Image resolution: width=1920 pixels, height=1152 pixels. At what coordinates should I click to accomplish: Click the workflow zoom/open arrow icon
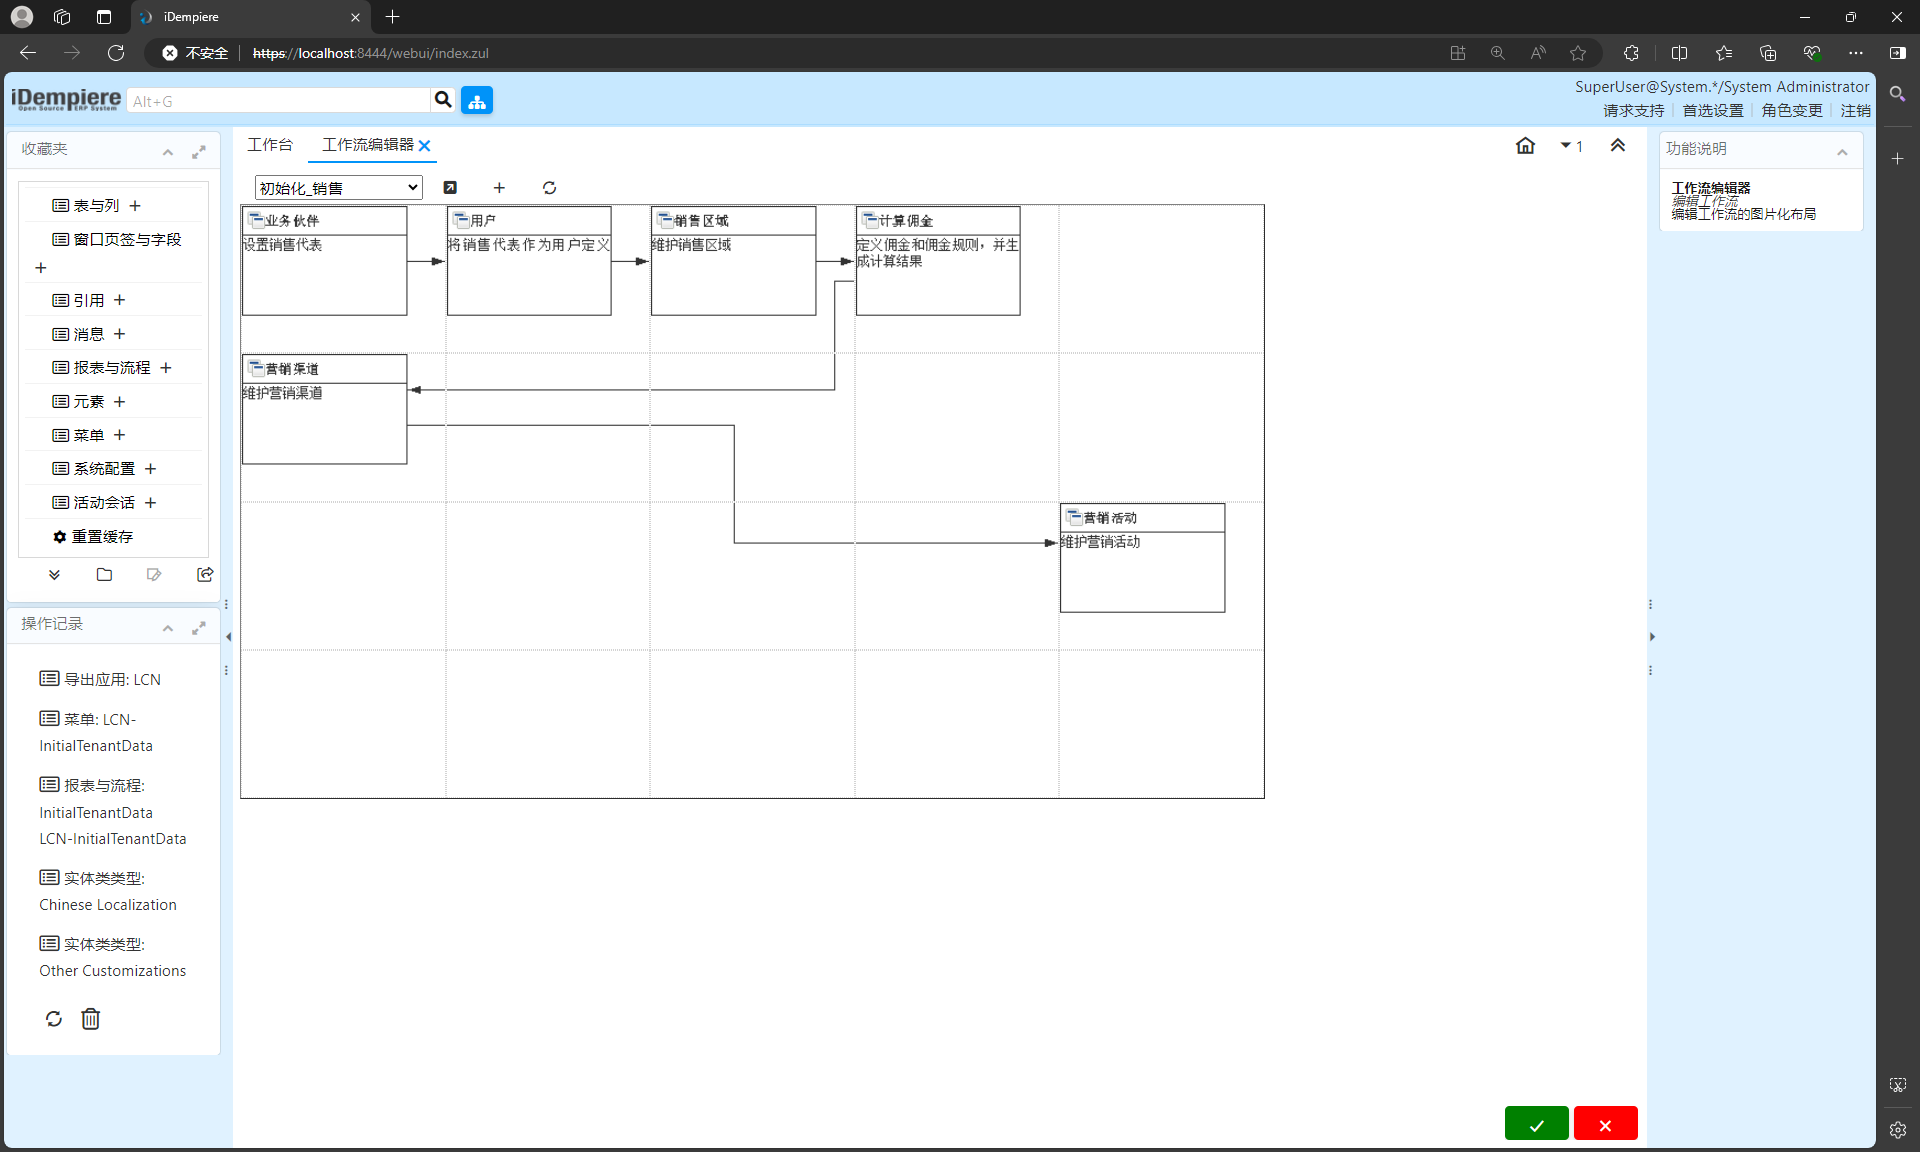pos(450,187)
